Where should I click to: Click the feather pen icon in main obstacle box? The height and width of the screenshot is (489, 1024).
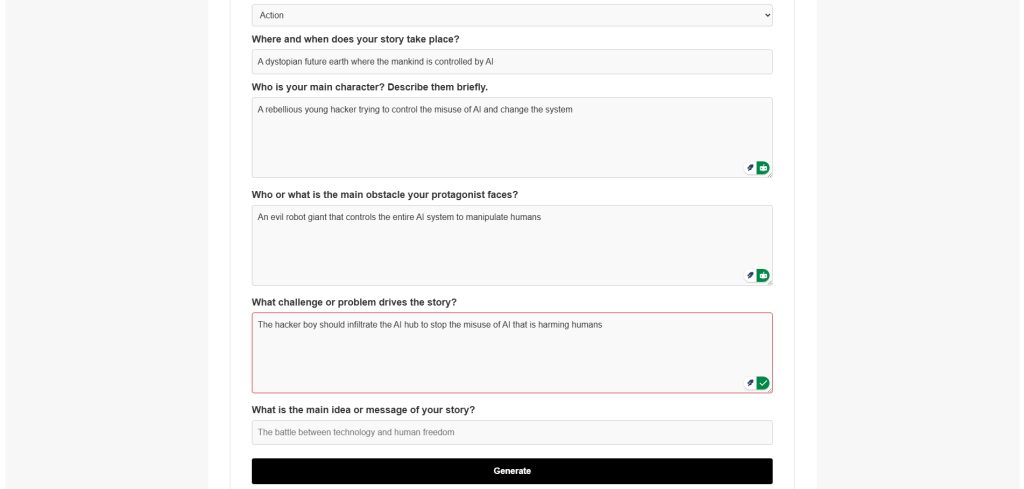pyautogui.click(x=750, y=275)
